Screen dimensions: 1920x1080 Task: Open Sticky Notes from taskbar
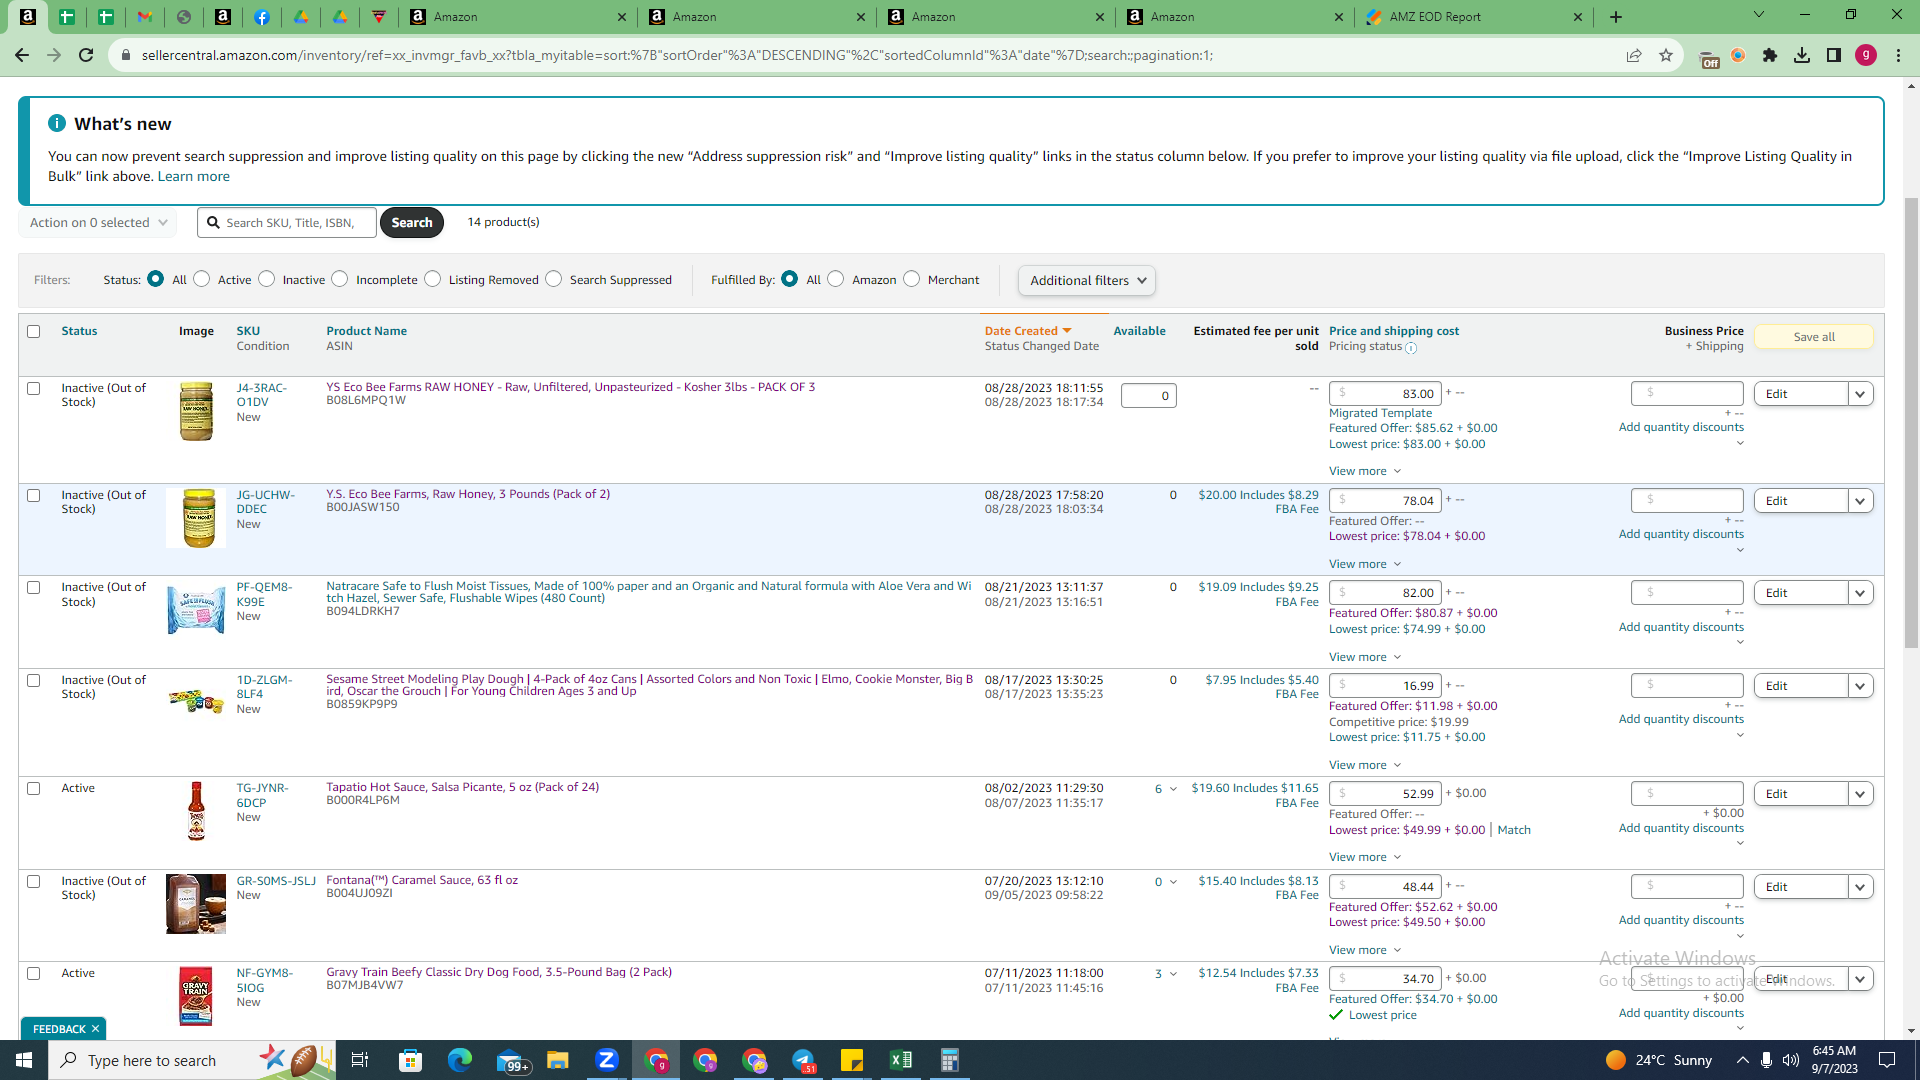852,1060
